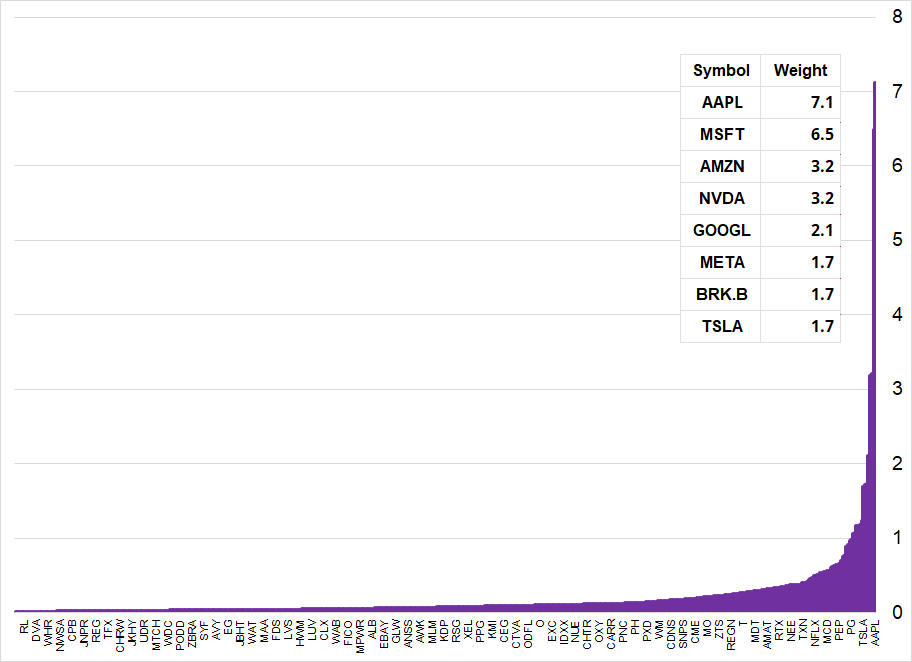
Task: Click the UDR ticker on the x-axis
Action: click(x=144, y=631)
